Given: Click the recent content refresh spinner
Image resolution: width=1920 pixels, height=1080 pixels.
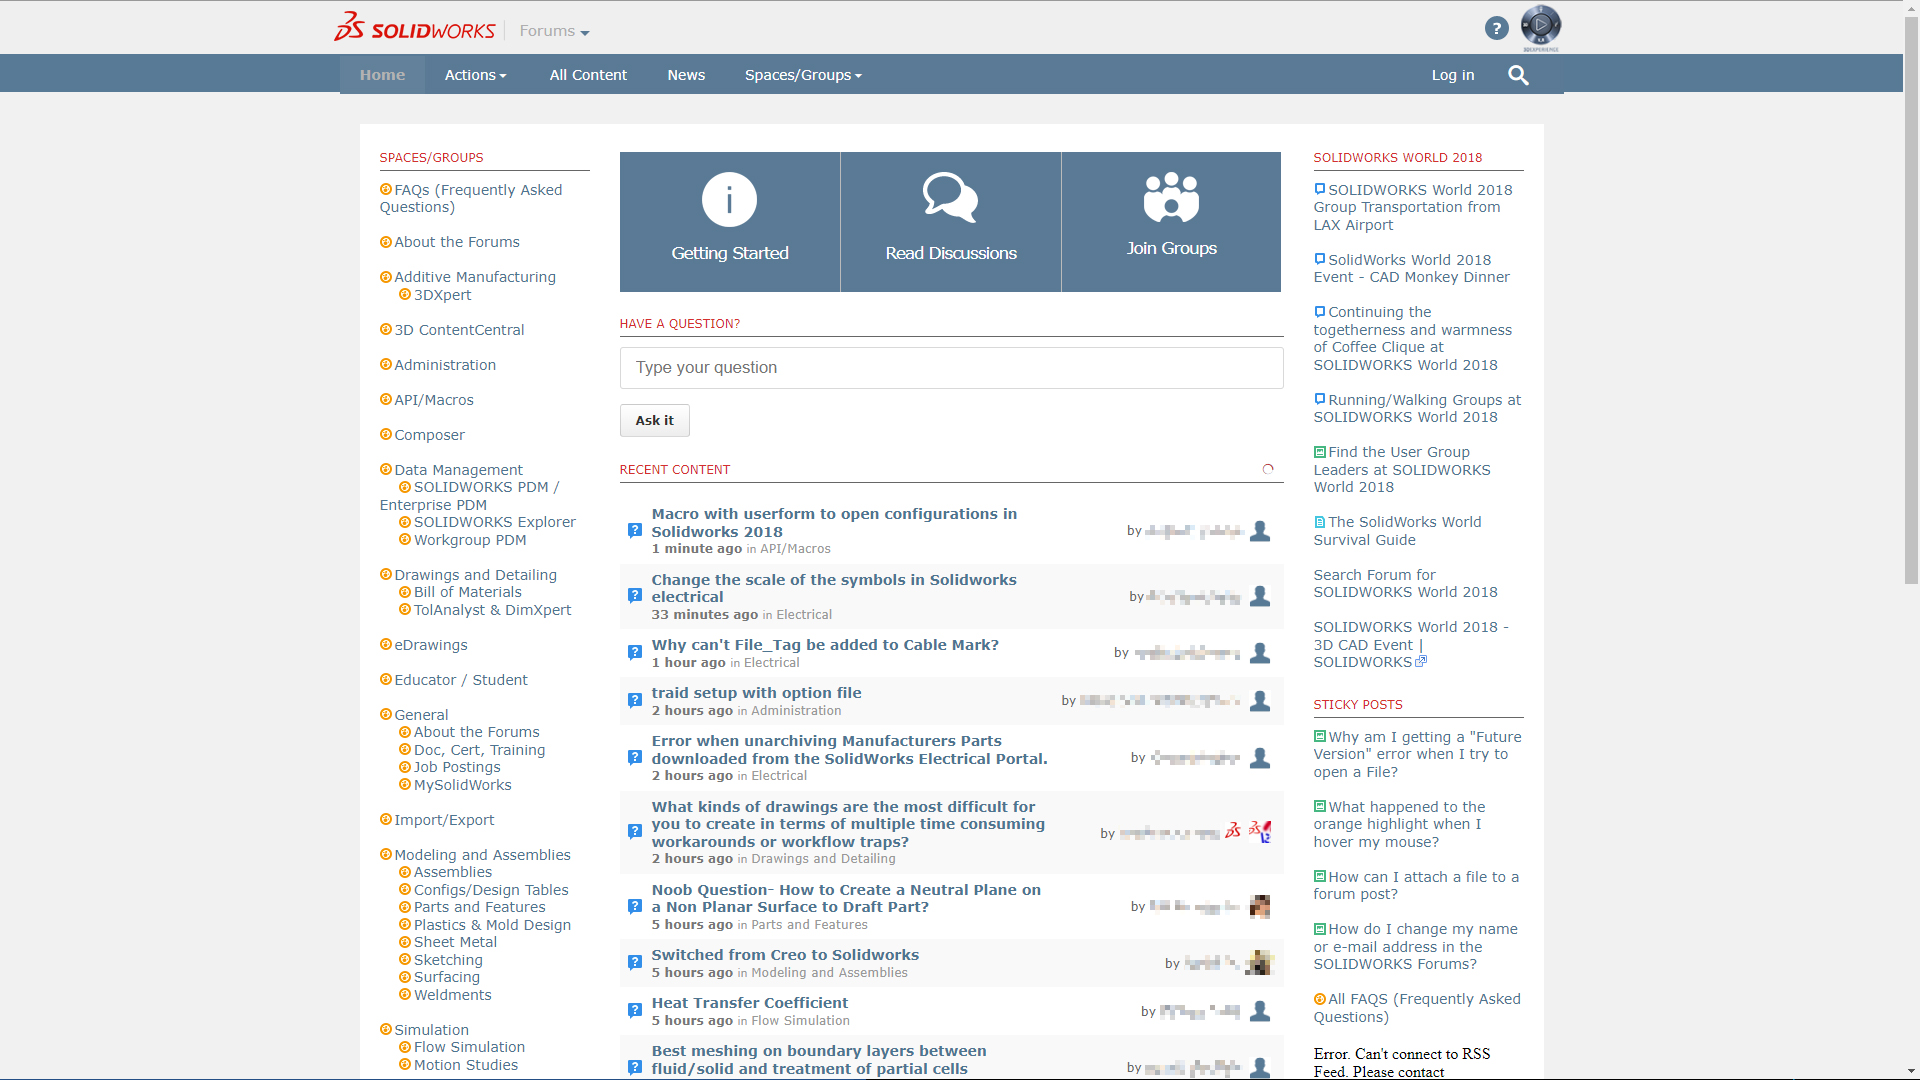Looking at the screenshot, I should coord(1268,469).
